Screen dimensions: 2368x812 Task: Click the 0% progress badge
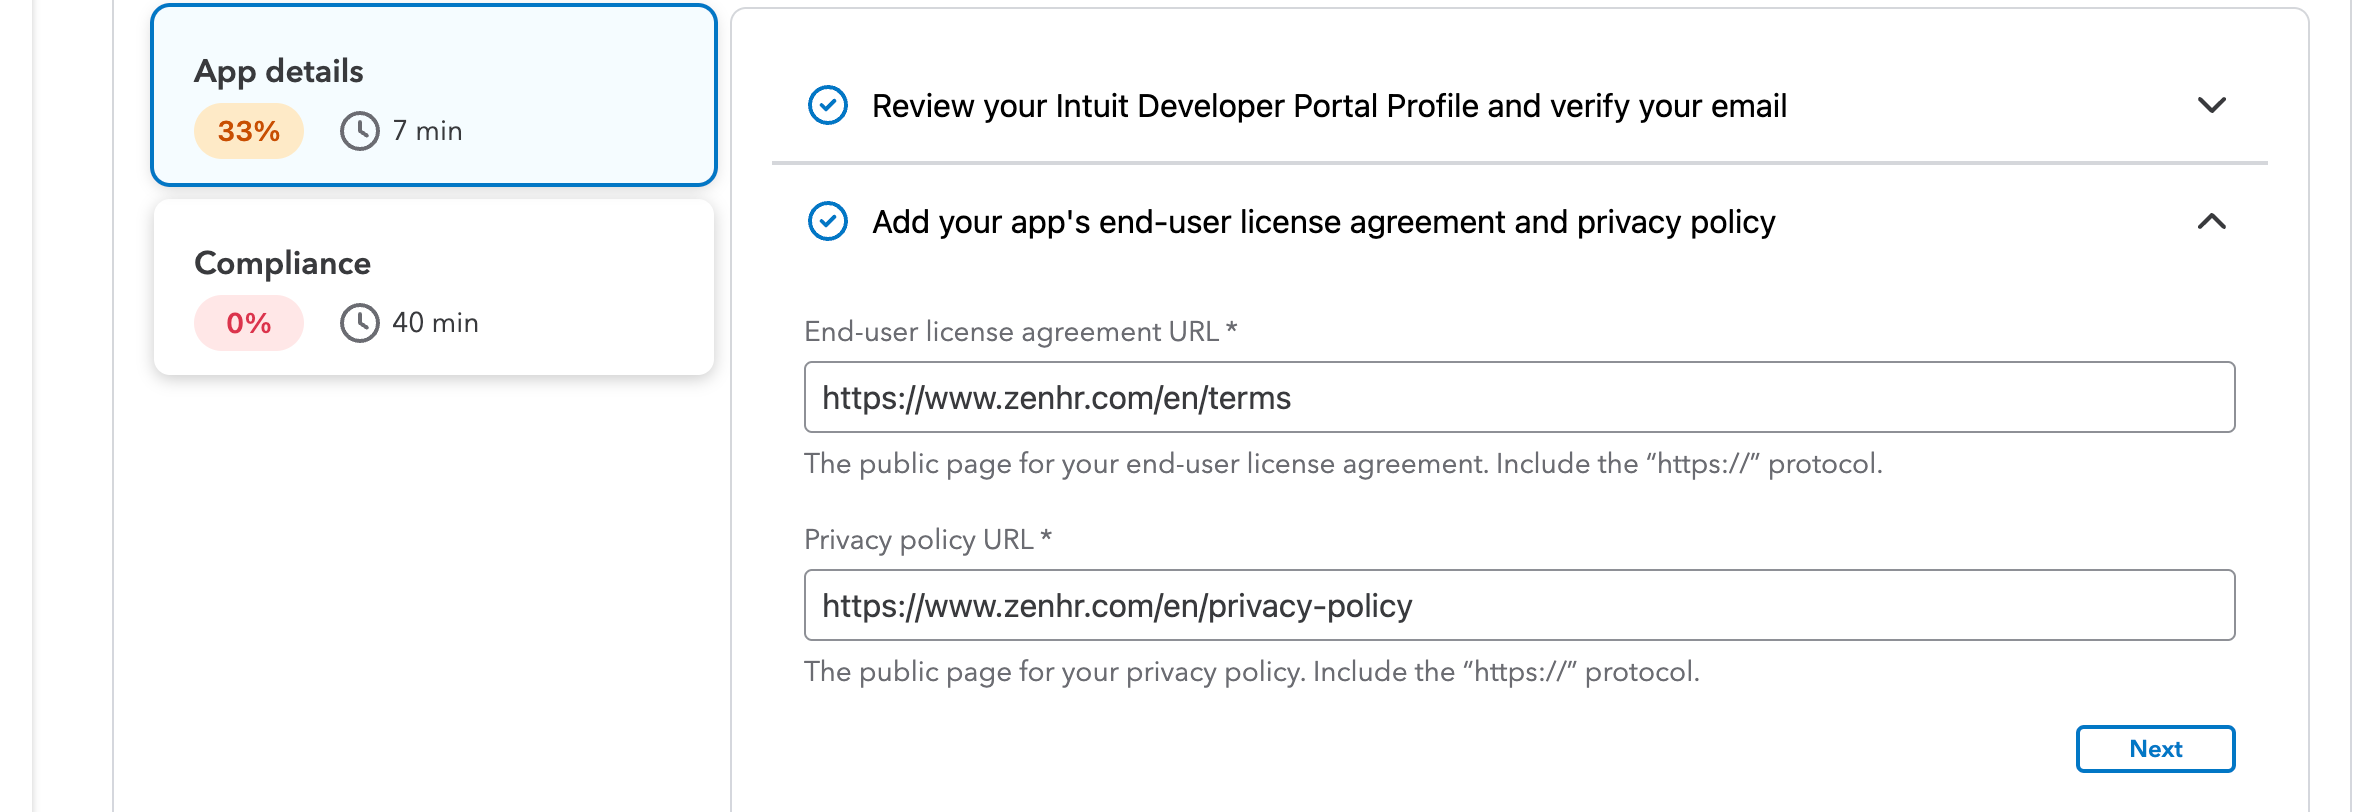pos(249,323)
